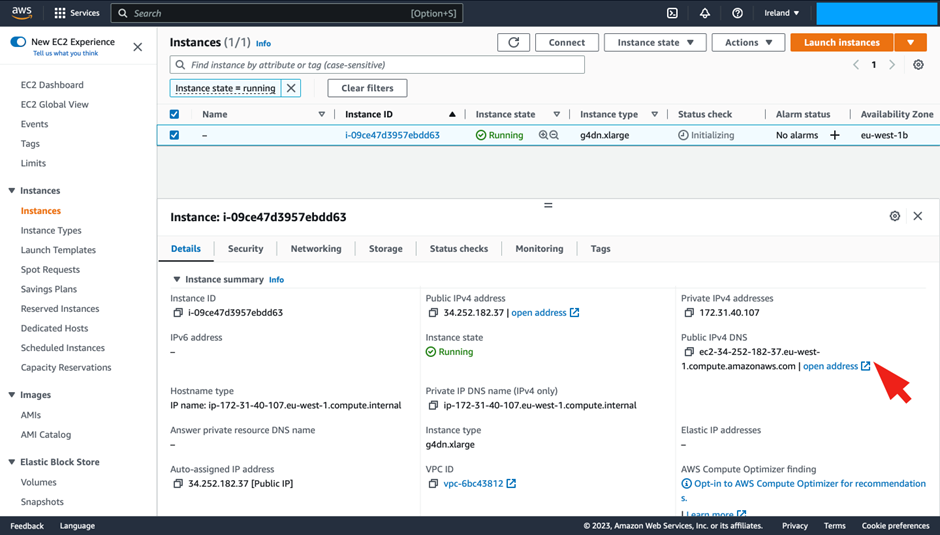Open the Services grid menu
The height and width of the screenshot is (535, 940).
pyautogui.click(x=77, y=13)
